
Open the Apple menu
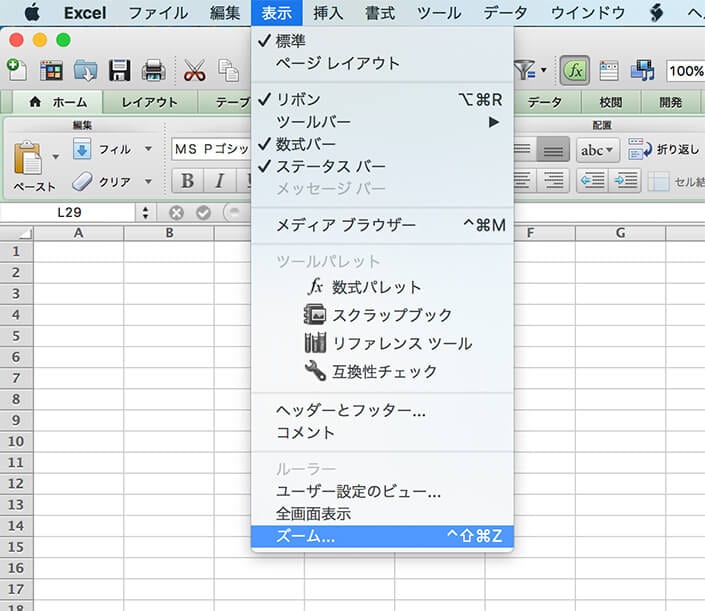point(32,13)
